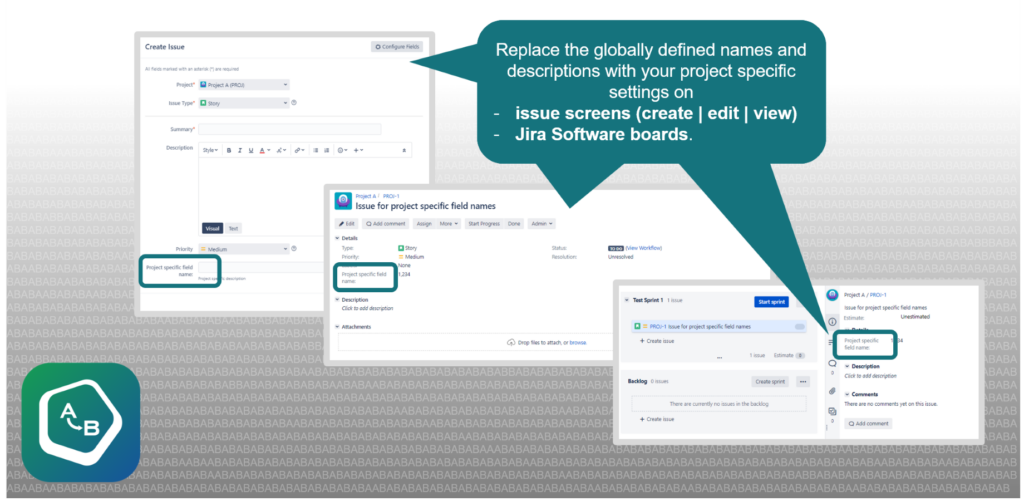This screenshot has width=1024, height=501.
Task: Switch editor to Visual mode
Action: pos(212,229)
